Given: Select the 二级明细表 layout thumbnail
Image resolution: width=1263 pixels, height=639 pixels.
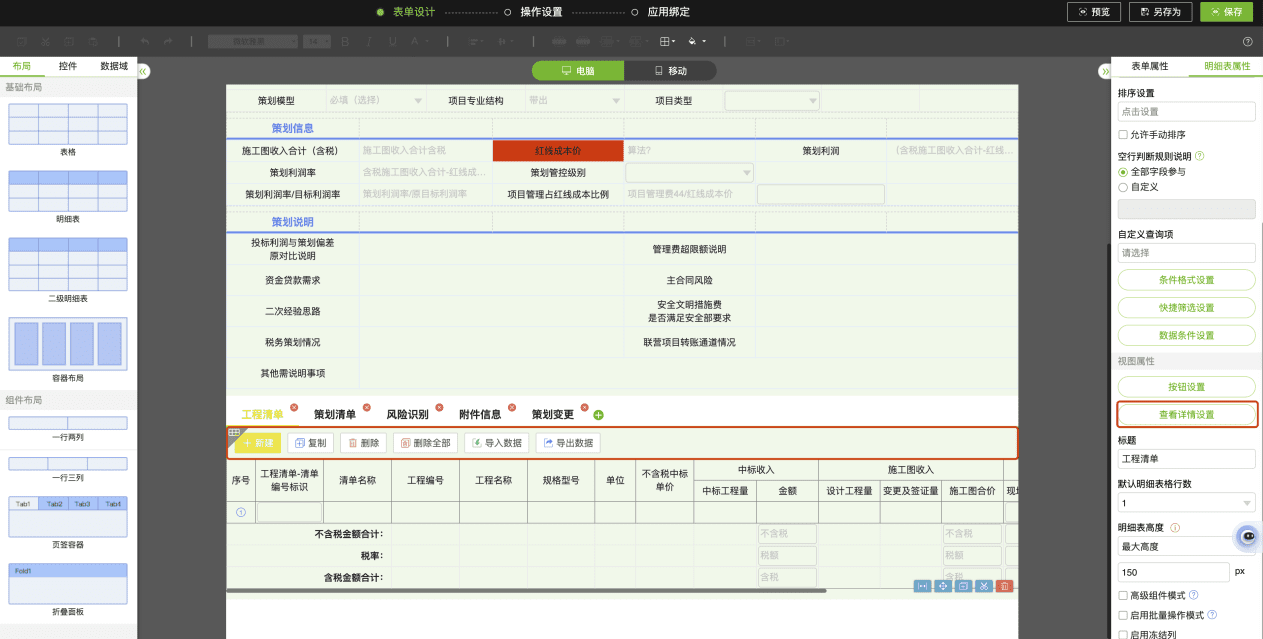Looking at the screenshot, I should point(68,264).
